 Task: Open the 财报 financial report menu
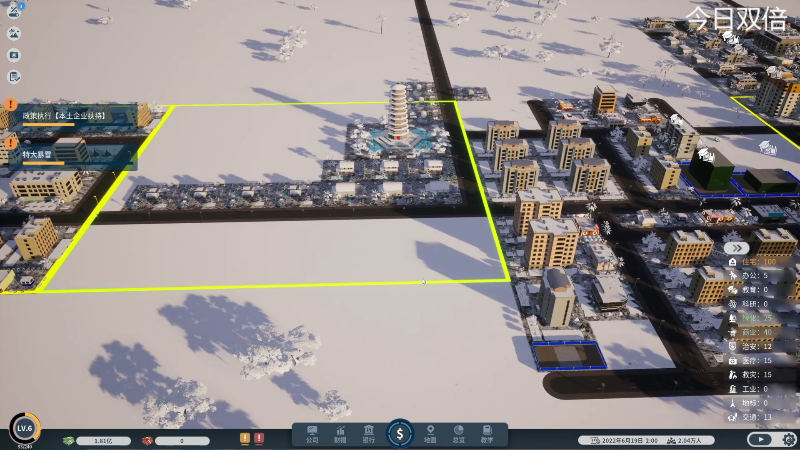click(340, 435)
